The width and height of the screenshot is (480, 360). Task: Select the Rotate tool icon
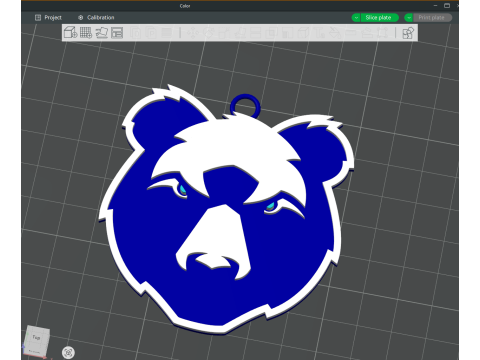208,33
